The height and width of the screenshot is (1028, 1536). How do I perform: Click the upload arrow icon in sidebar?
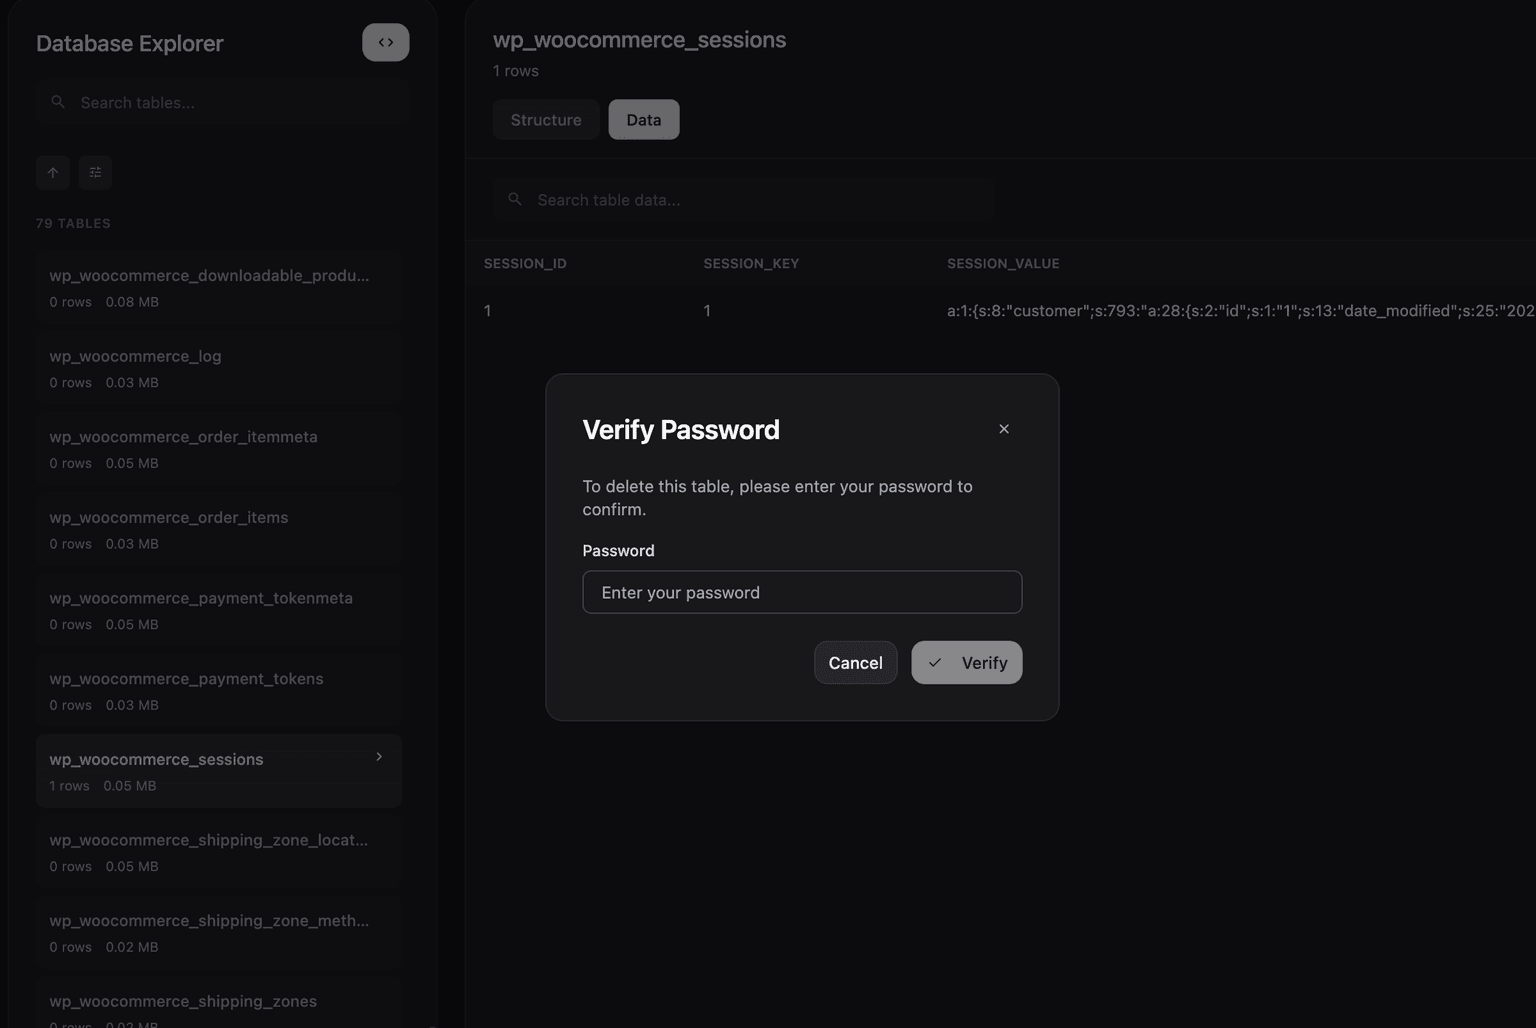click(53, 172)
